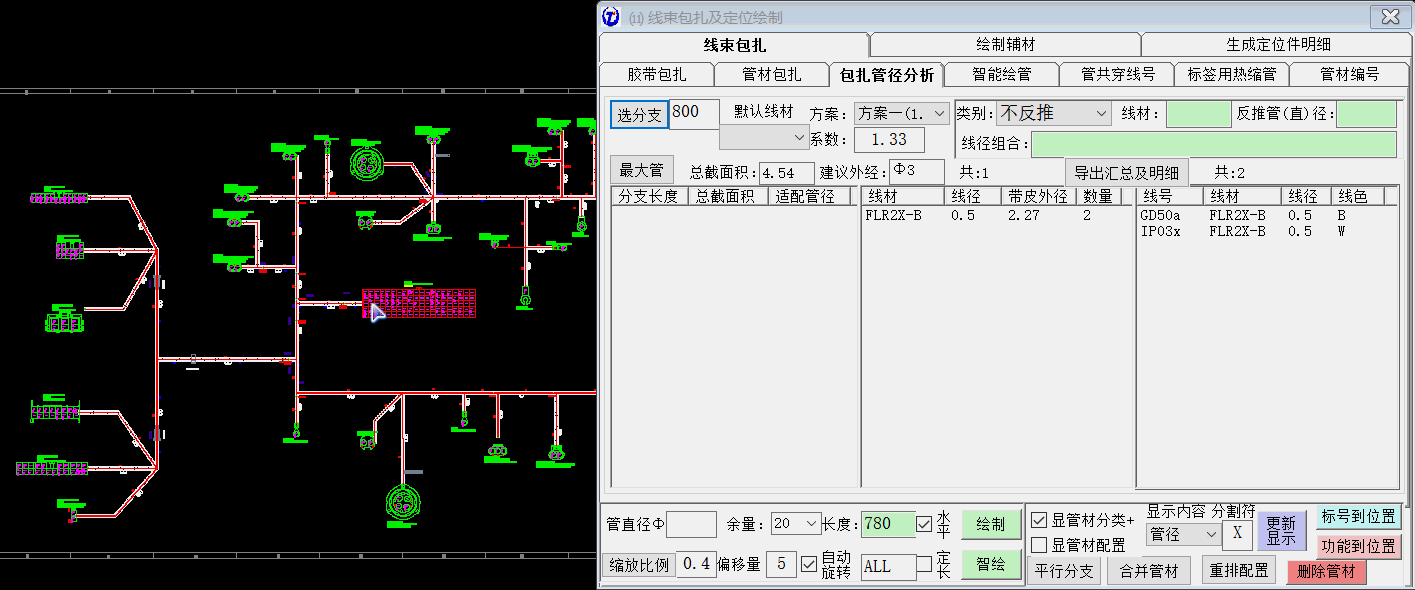1415x590 pixels.
Task: Disable the 自动旋转 checkbox
Action: point(809,565)
